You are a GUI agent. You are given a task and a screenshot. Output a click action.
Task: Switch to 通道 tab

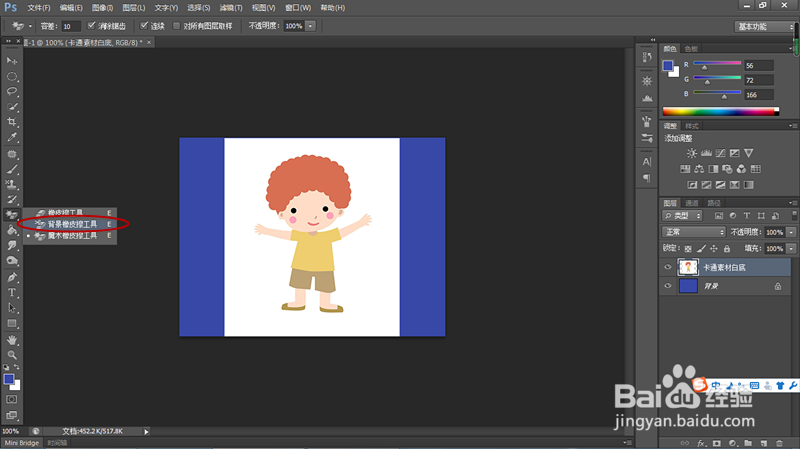point(692,203)
